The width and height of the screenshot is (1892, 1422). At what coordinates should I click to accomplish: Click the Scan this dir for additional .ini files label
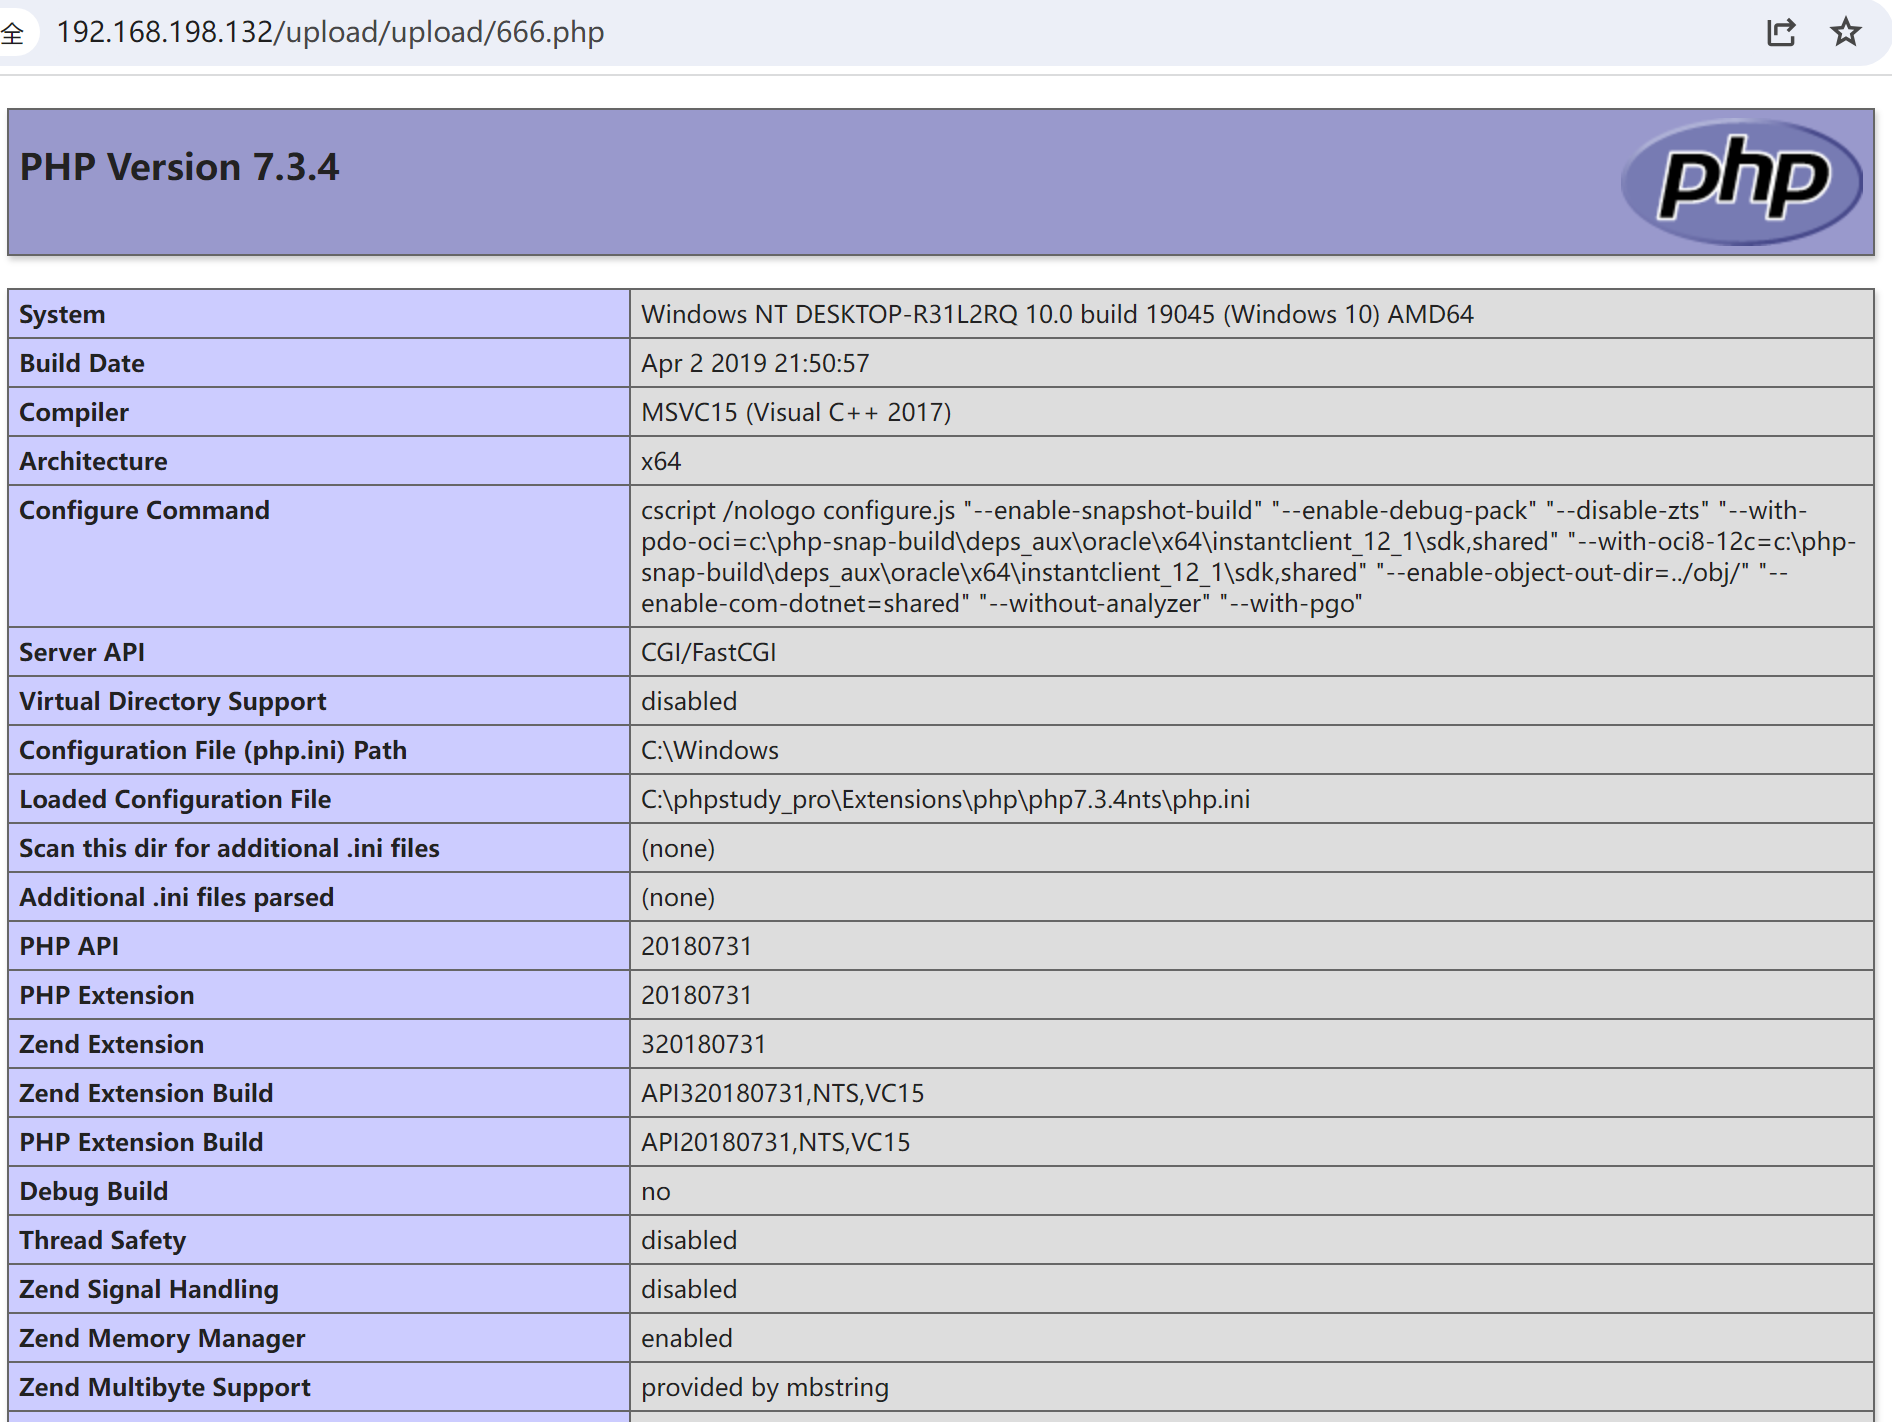click(229, 848)
